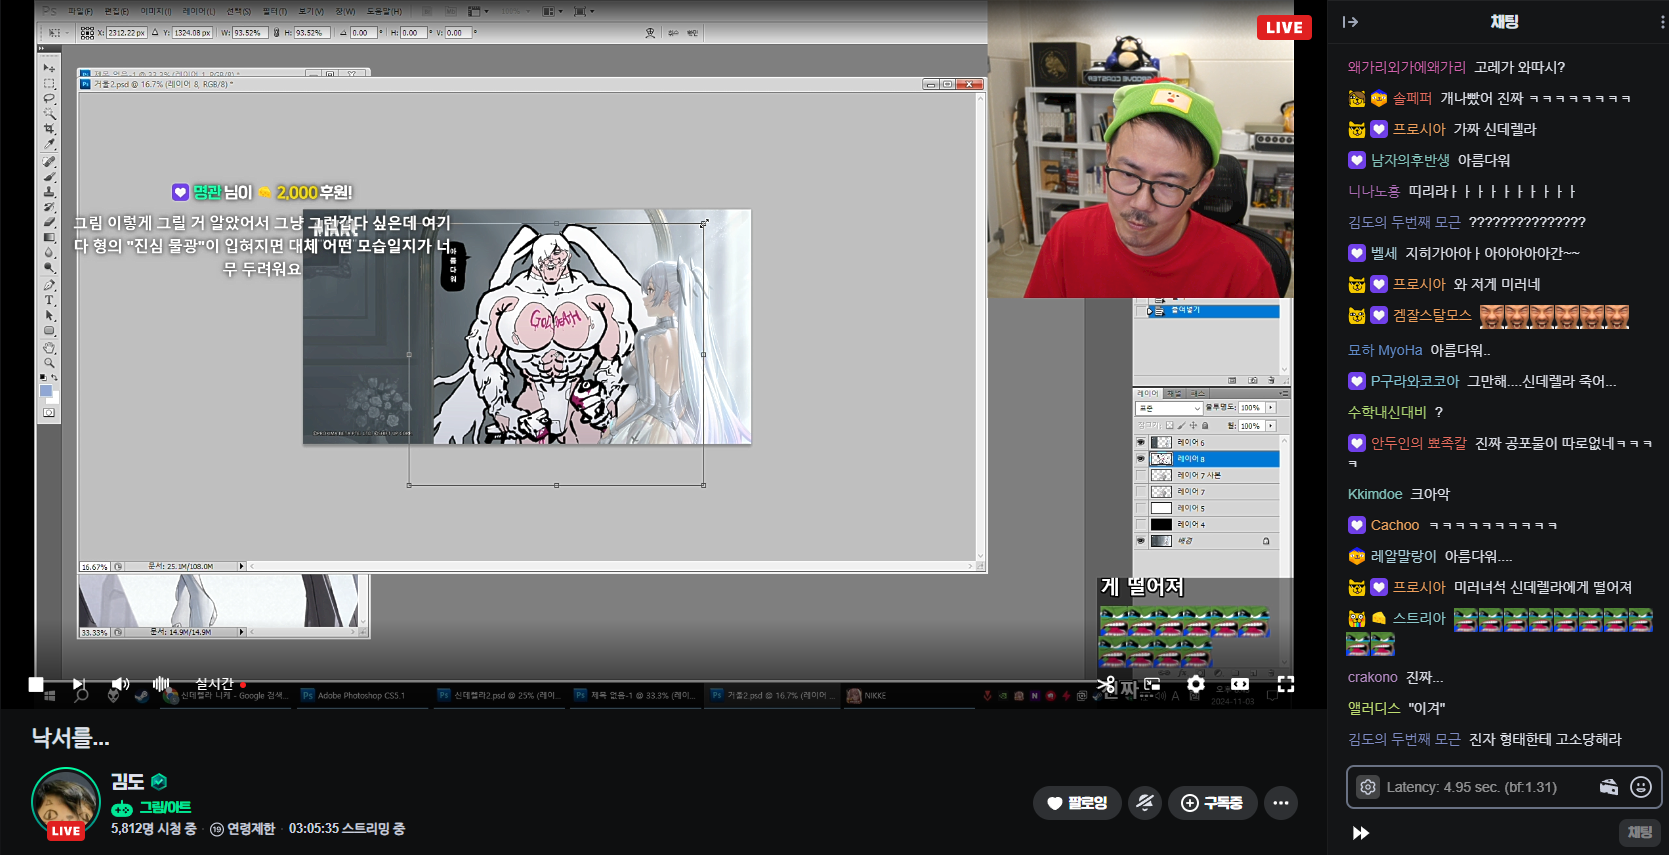Viewport: 1669px width, 855px height.
Task: Show the 레이어 7 layer visibility box
Action: click(x=1140, y=491)
